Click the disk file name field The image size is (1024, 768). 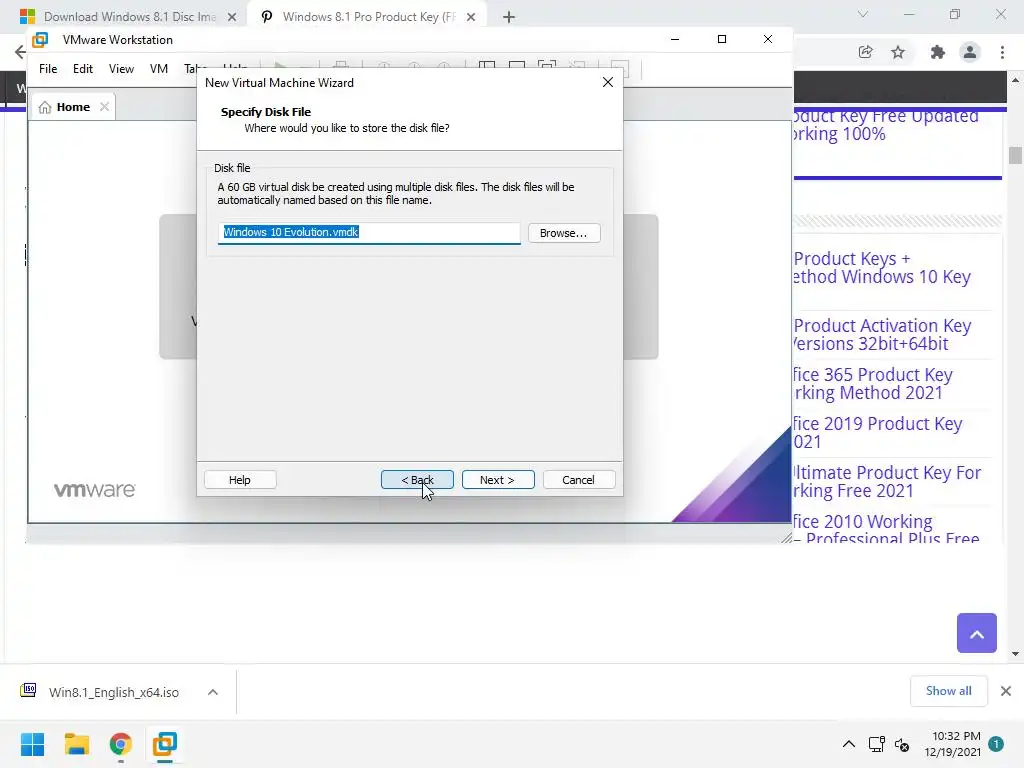pyautogui.click(x=369, y=232)
